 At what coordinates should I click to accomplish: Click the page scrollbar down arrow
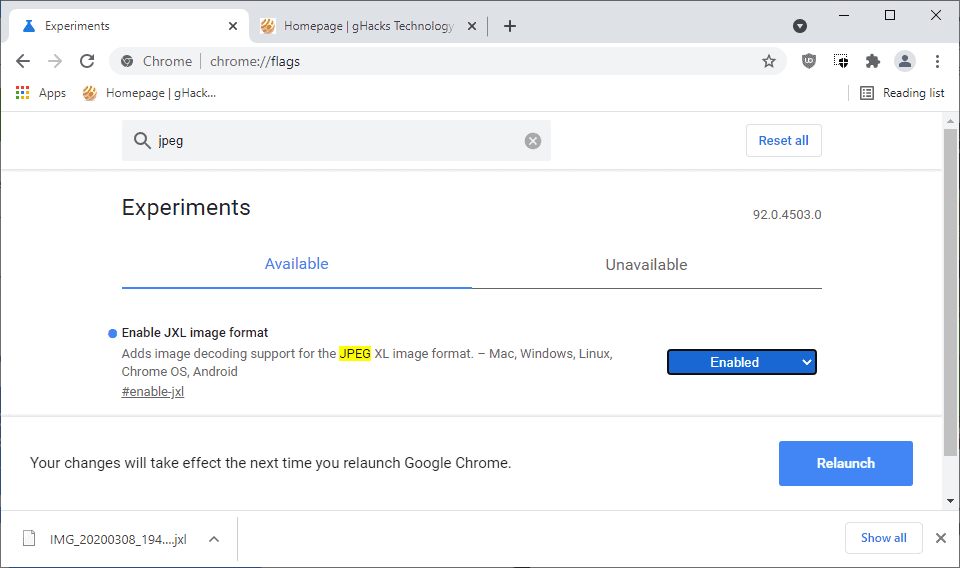point(950,501)
